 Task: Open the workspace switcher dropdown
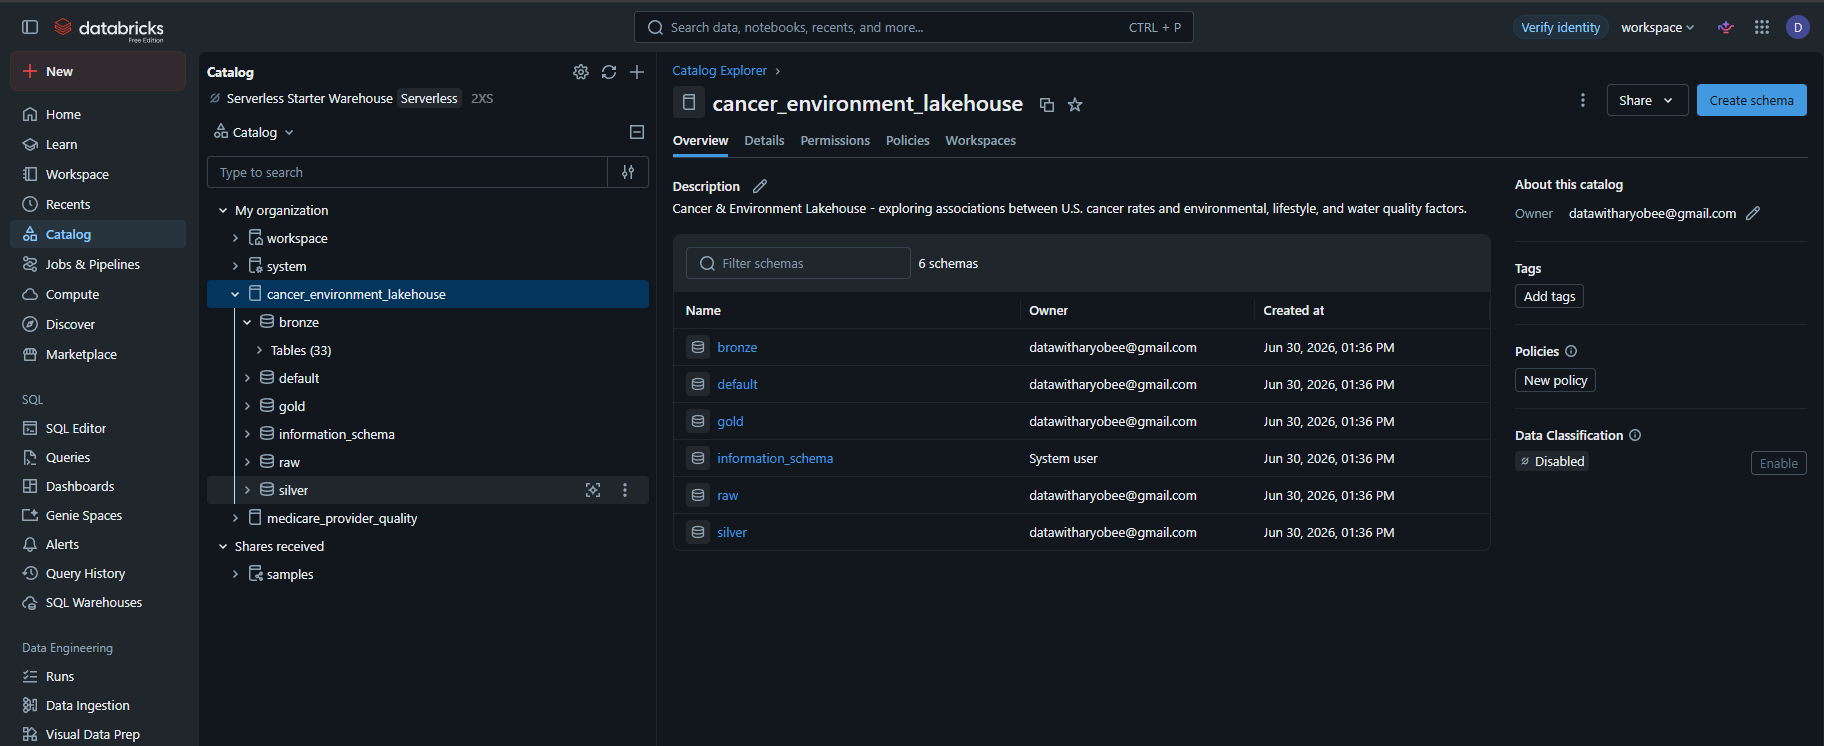coord(1657,27)
